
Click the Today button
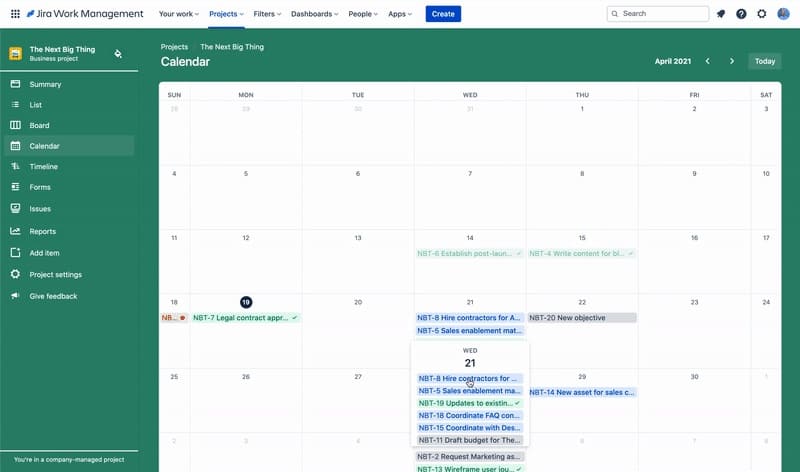click(764, 61)
